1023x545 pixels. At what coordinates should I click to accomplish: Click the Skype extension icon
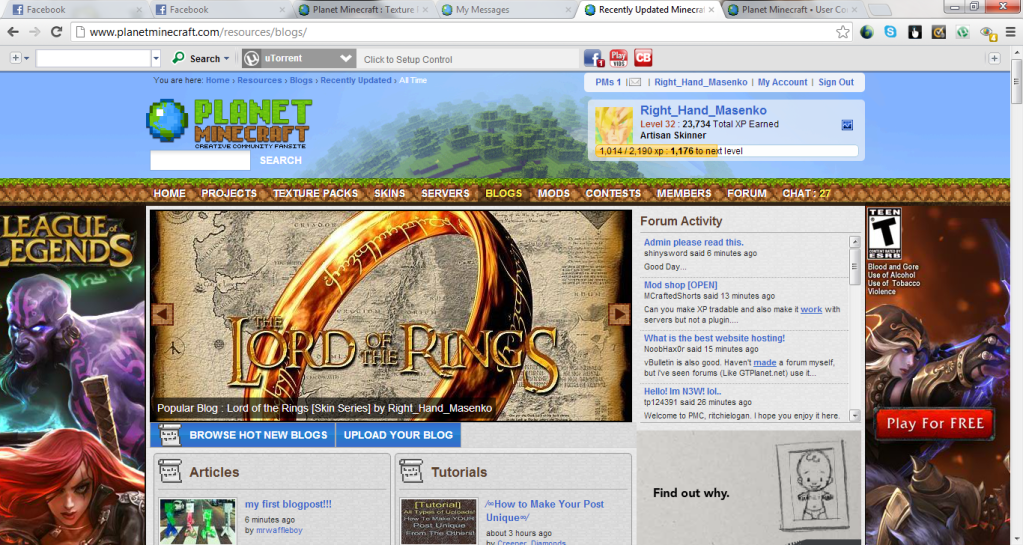point(890,32)
